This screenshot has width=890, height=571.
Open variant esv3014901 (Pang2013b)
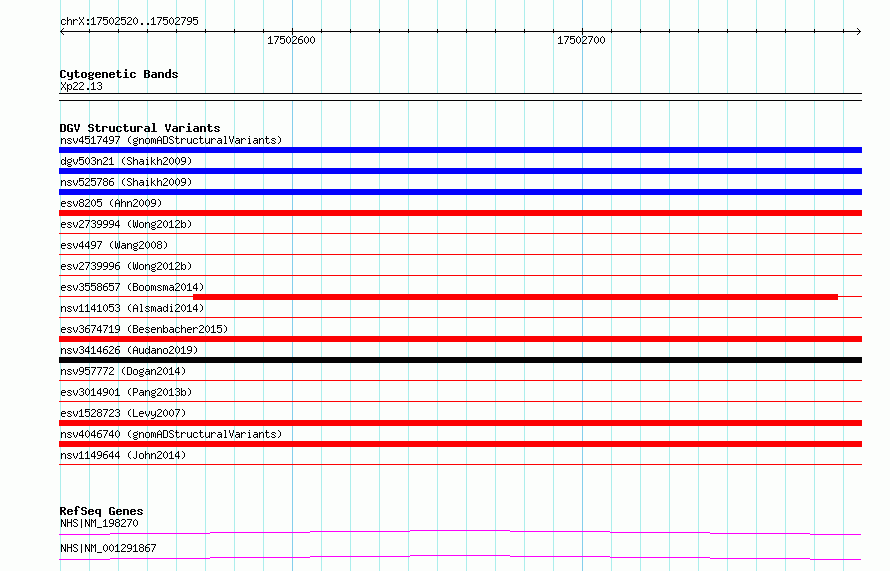pos(126,392)
